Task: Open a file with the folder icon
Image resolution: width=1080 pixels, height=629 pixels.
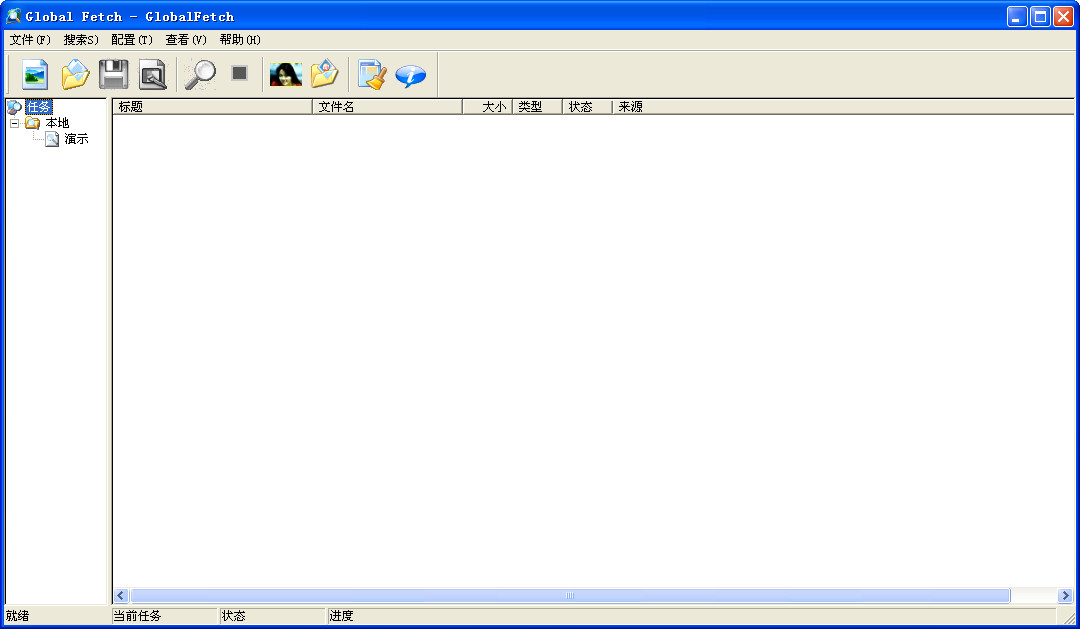Action: coord(75,74)
